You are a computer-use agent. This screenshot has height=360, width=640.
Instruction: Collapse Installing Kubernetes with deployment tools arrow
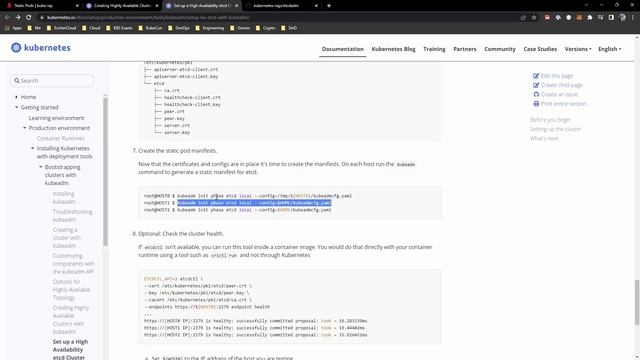click(x=33, y=148)
